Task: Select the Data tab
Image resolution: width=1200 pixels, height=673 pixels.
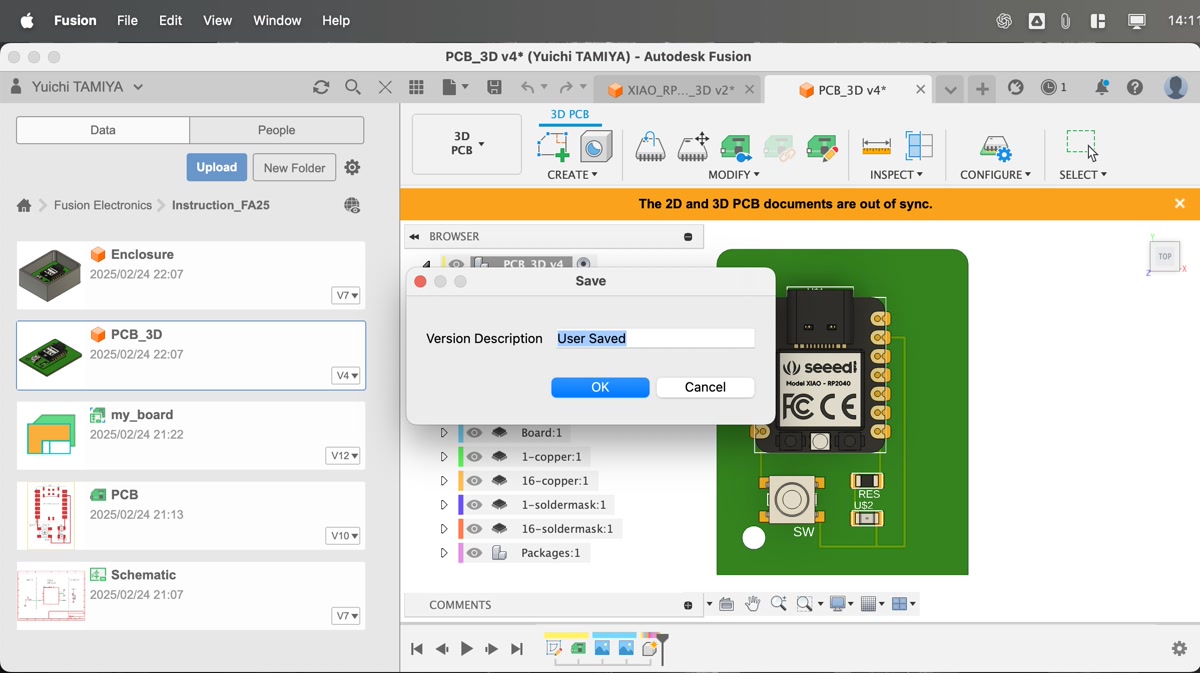Action: [103, 130]
